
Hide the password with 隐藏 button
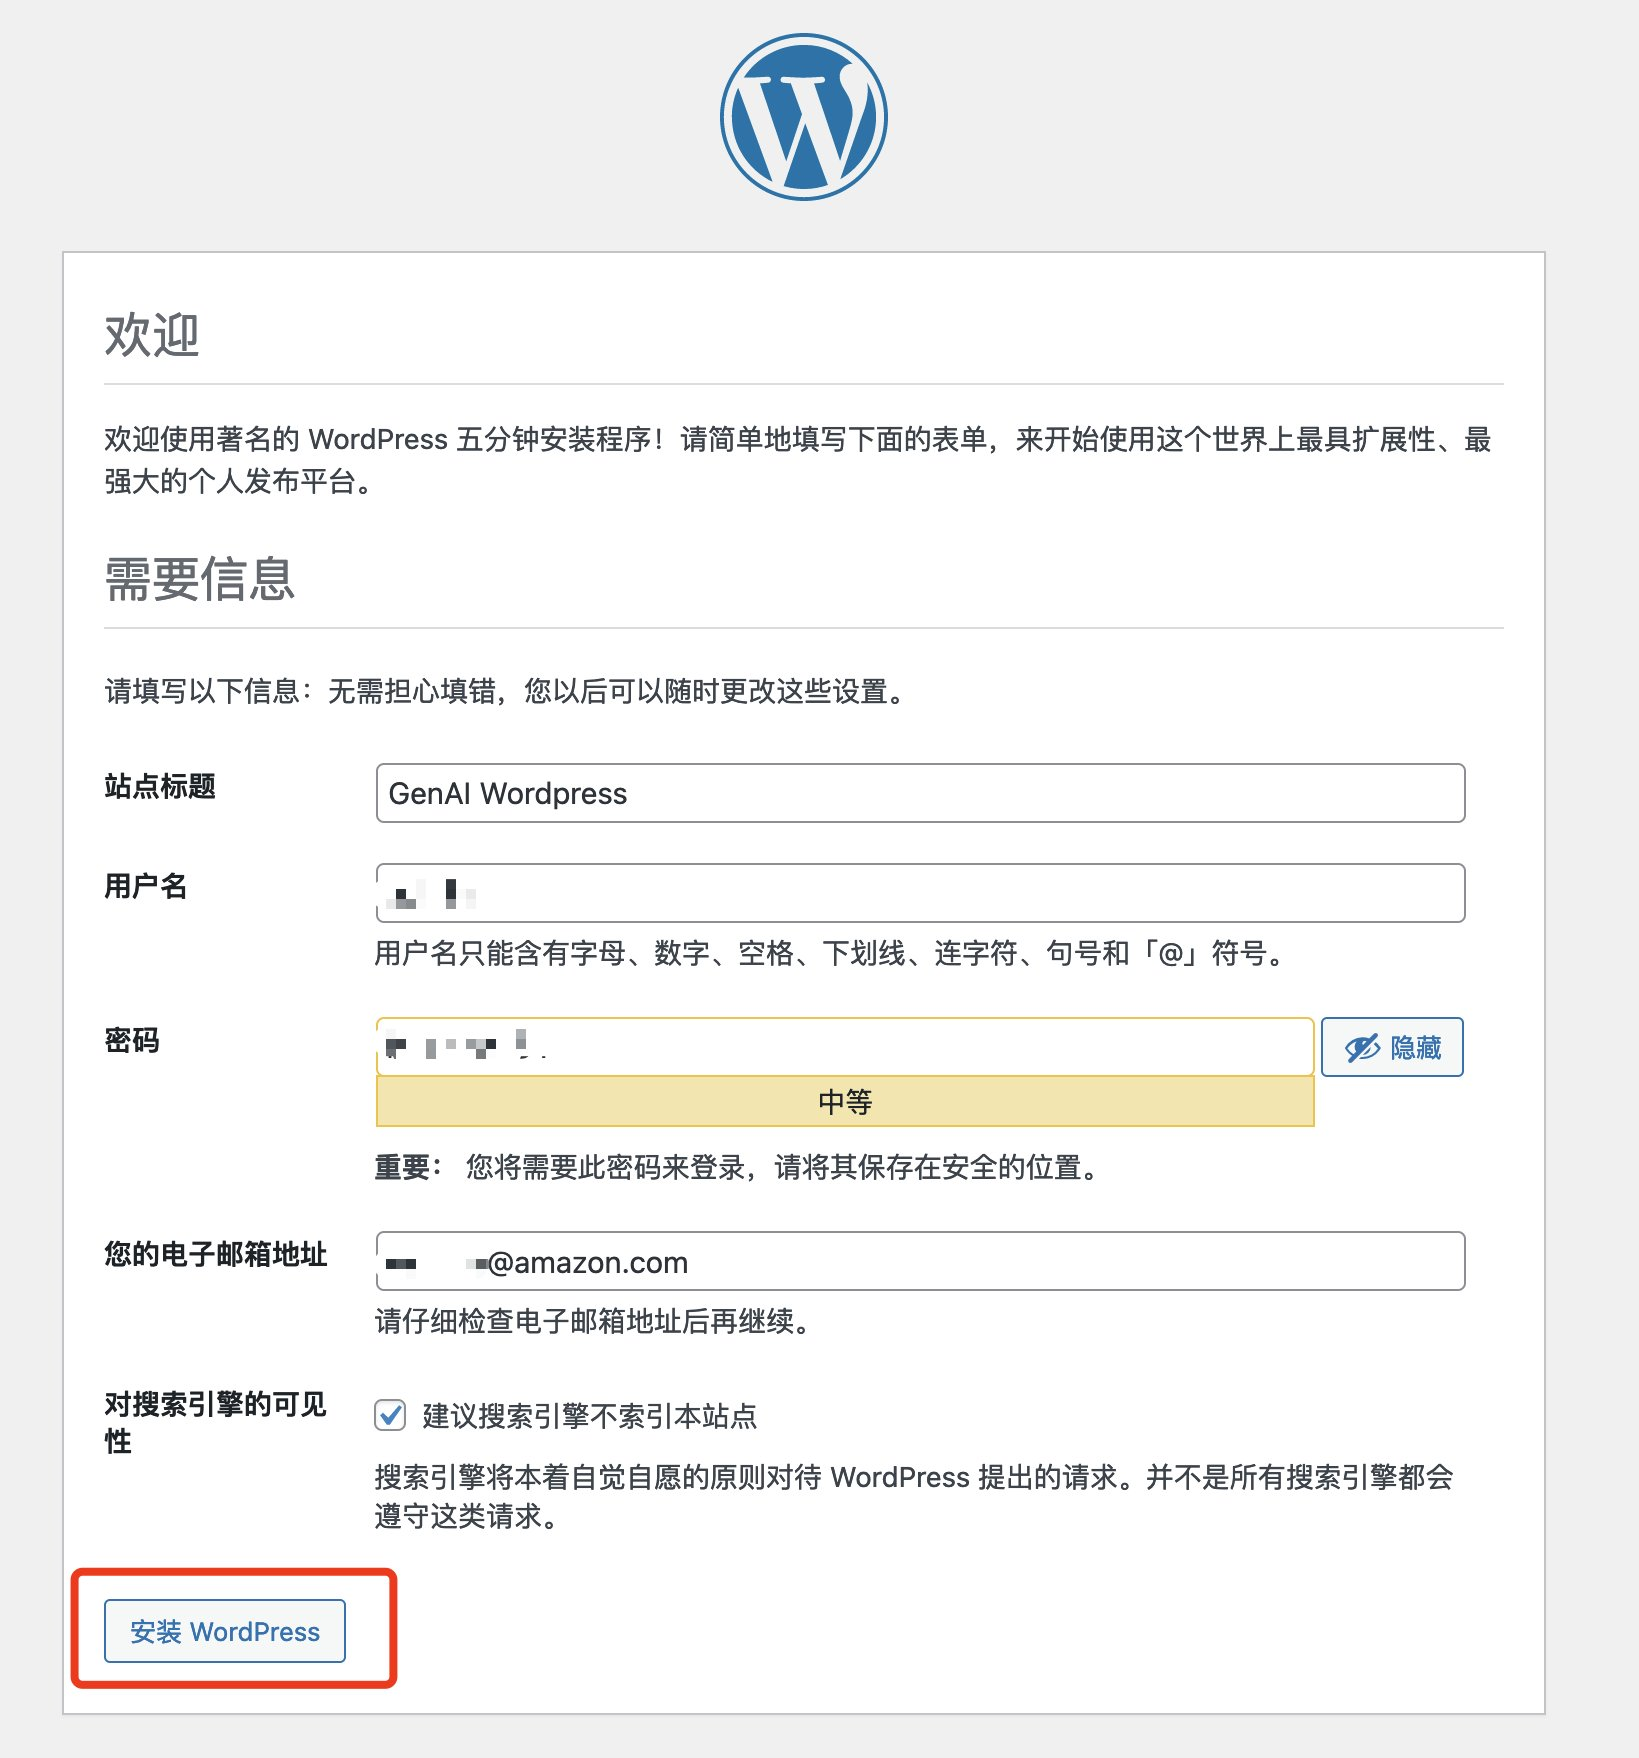(x=1392, y=1047)
